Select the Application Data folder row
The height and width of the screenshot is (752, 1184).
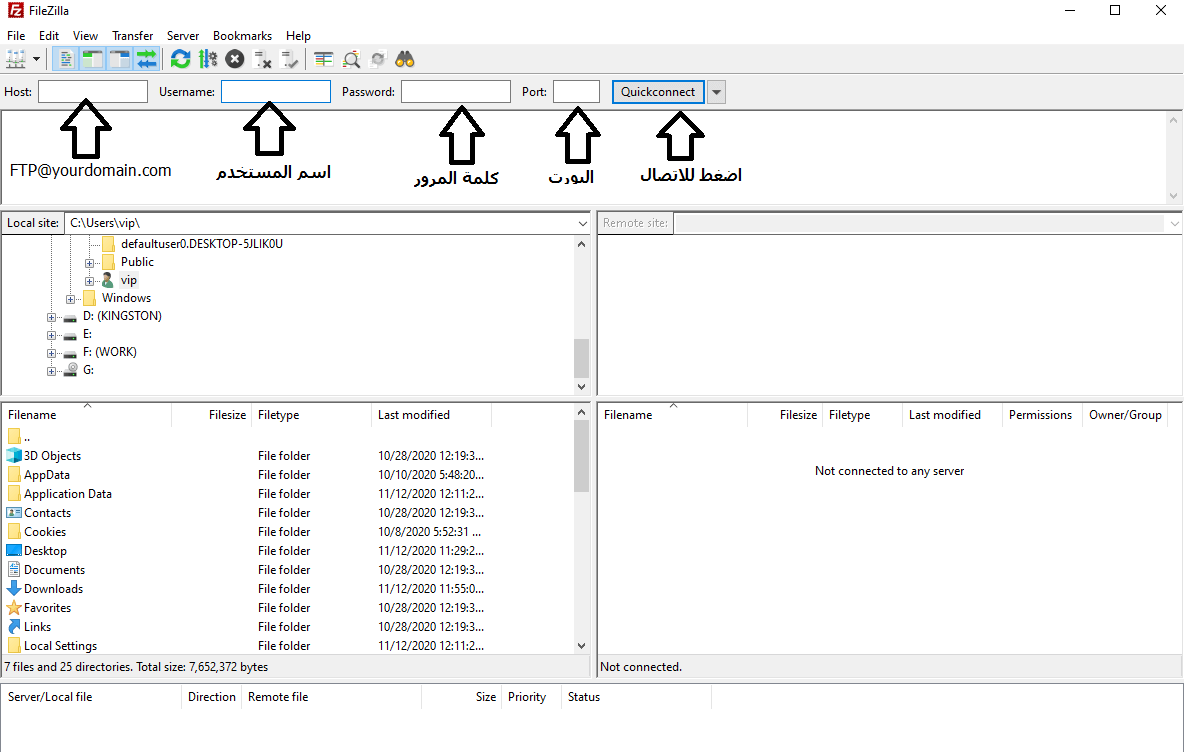tap(287, 494)
